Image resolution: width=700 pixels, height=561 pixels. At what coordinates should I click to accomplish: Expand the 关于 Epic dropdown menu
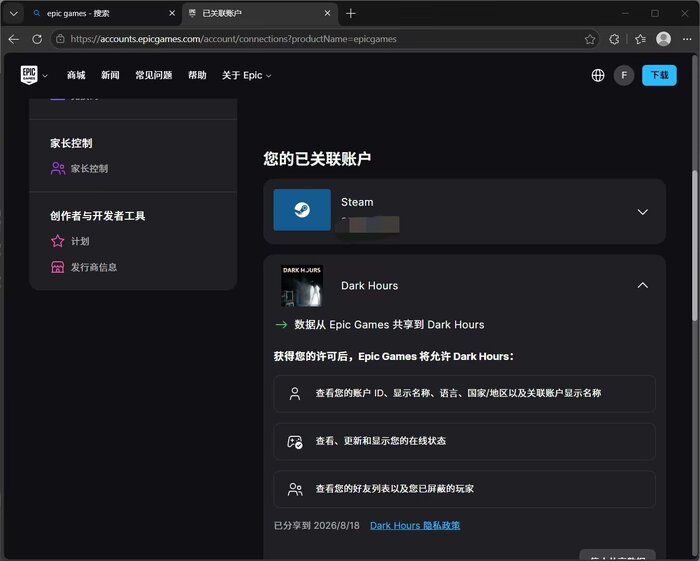[x=246, y=75]
